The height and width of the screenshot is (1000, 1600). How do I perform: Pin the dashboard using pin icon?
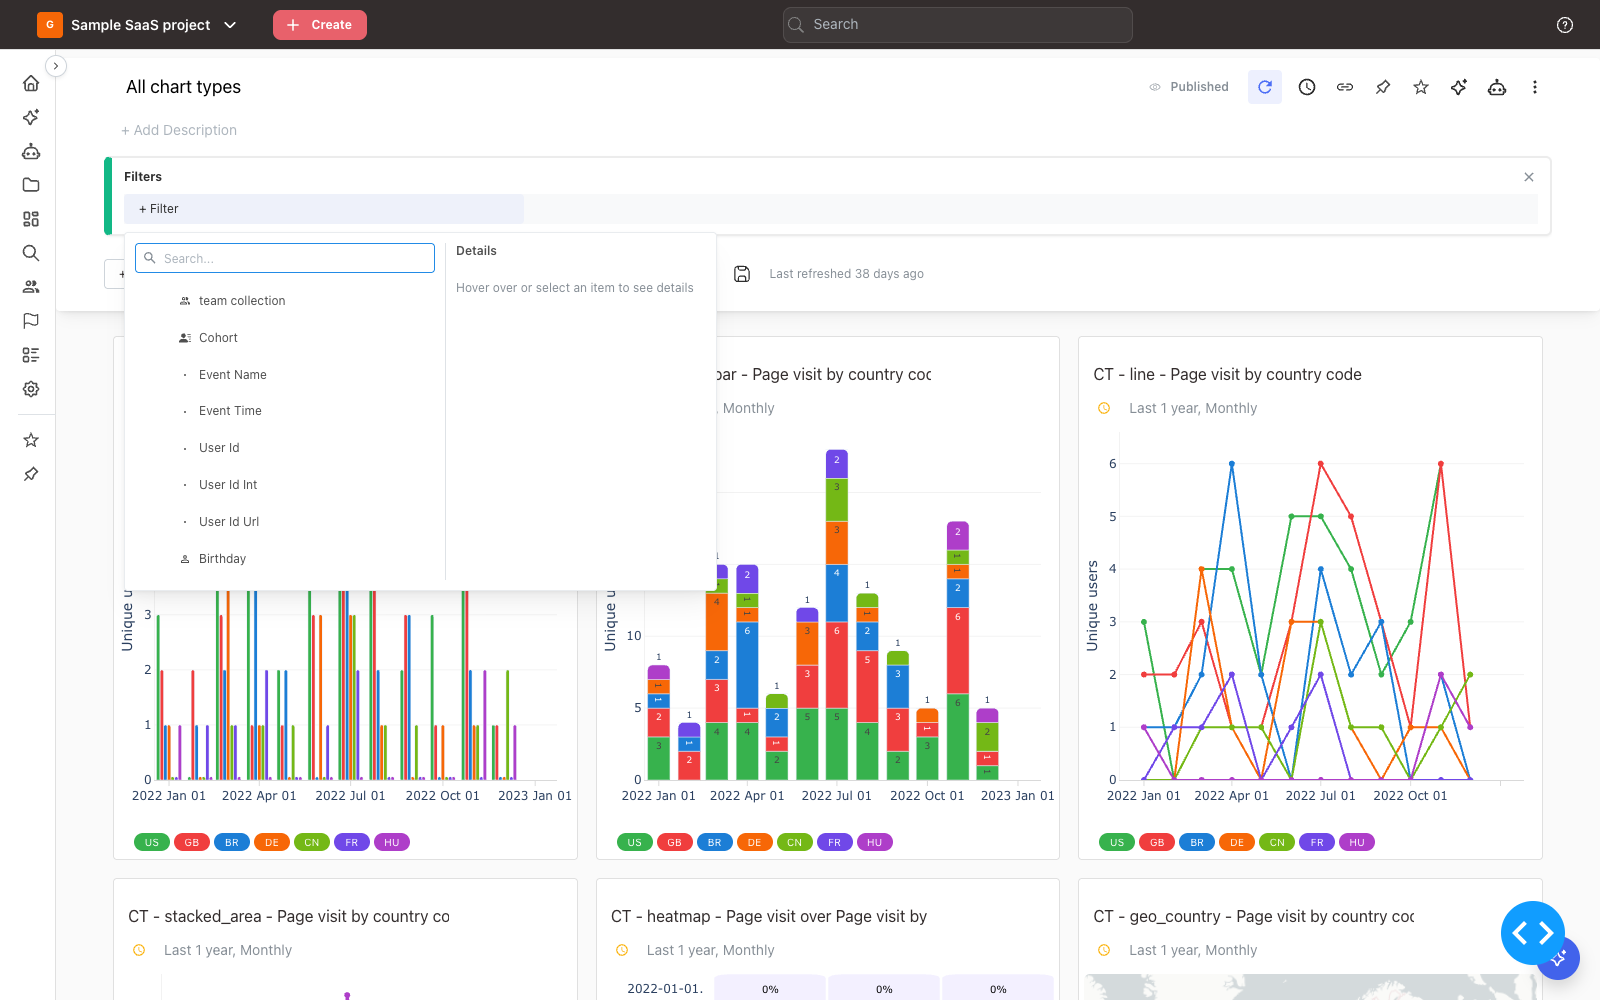[x=1383, y=87]
